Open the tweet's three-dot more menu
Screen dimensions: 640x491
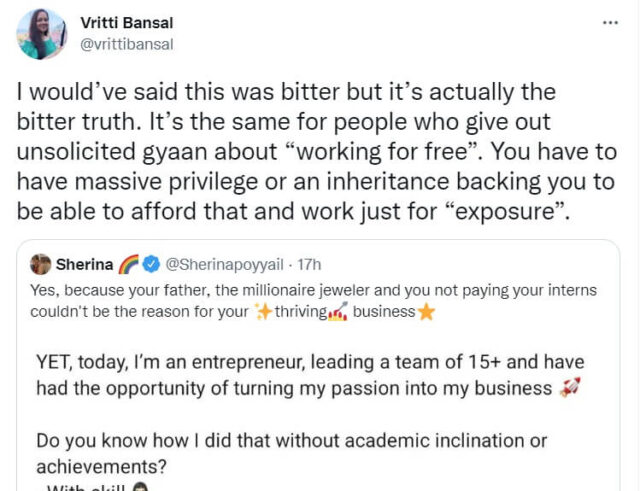pyautogui.click(x=611, y=22)
